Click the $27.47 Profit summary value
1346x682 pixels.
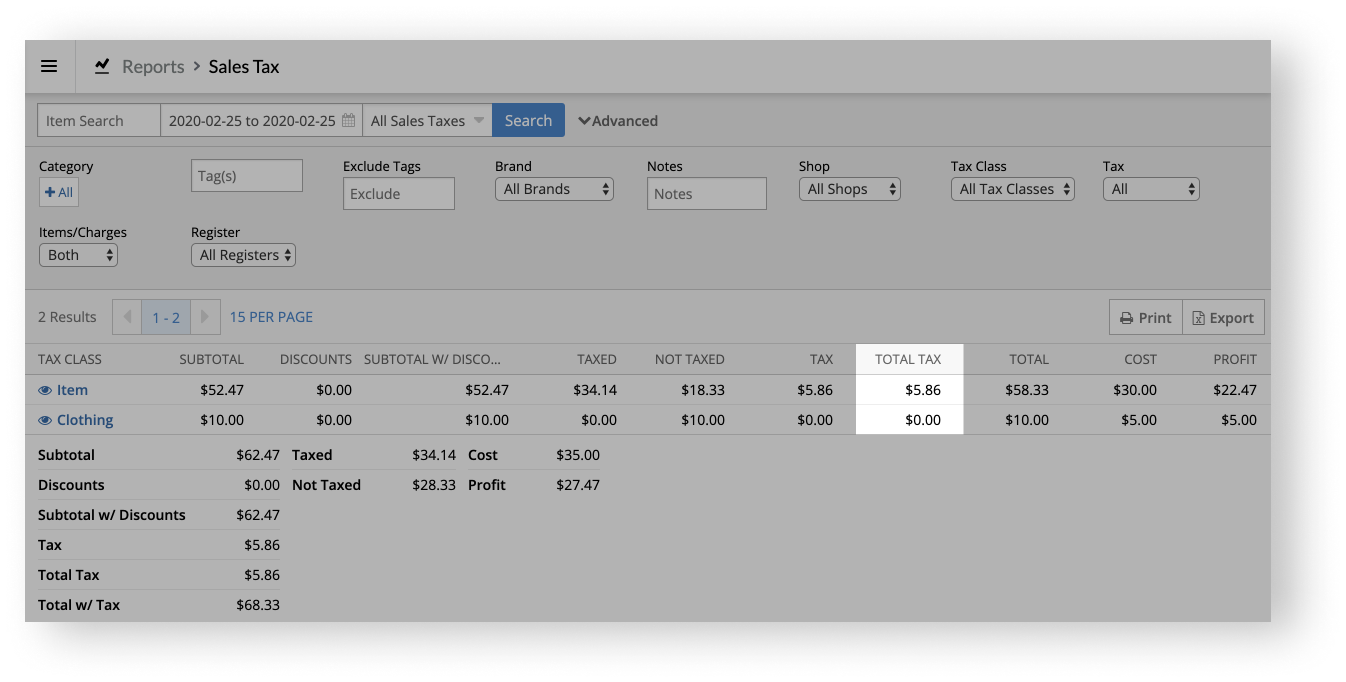click(578, 485)
